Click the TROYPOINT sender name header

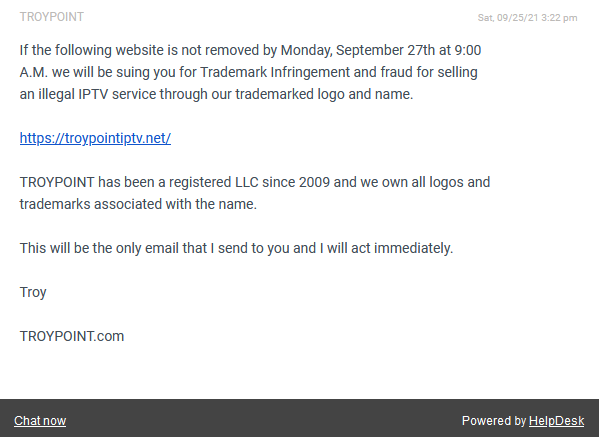tap(52, 17)
